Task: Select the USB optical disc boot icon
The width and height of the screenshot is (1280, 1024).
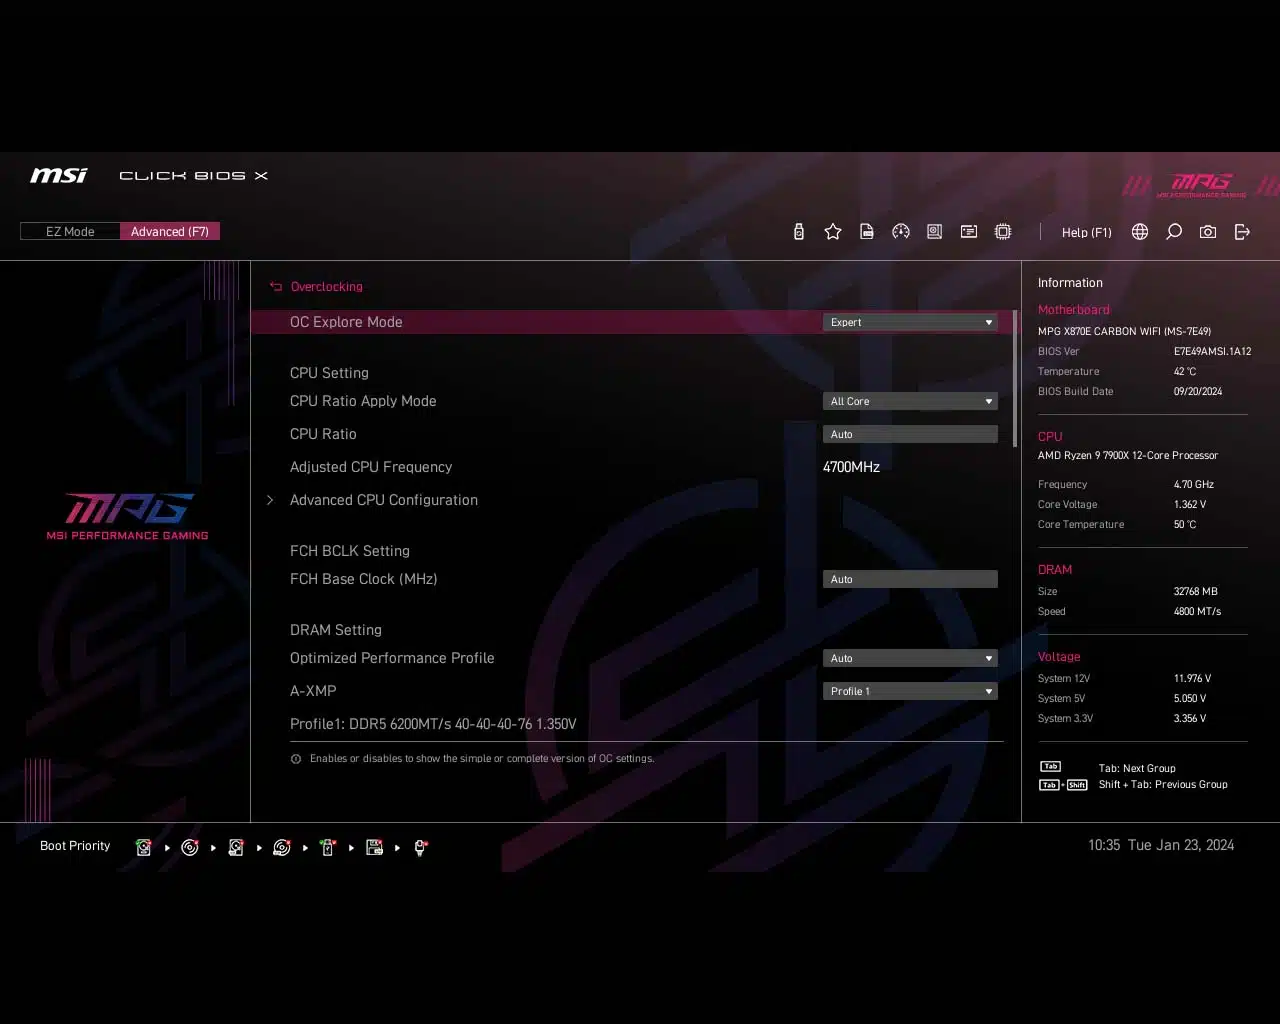Action: point(282,848)
